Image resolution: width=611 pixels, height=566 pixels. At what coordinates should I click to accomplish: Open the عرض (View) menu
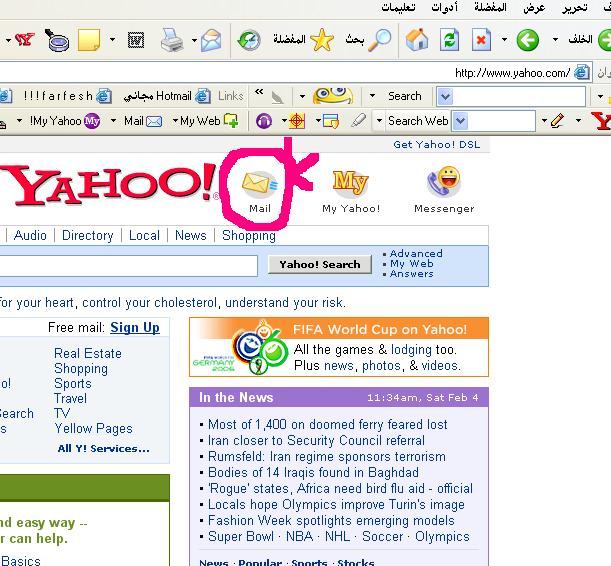534,7
